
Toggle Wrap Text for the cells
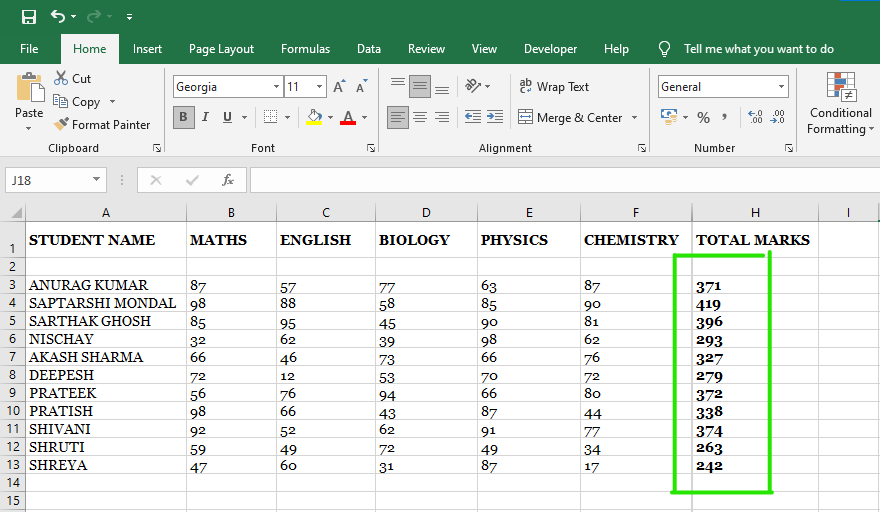[554, 87]
